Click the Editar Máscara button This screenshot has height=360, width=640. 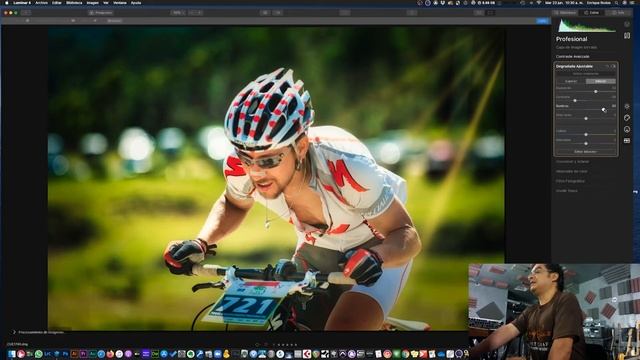tap(585, 151)
